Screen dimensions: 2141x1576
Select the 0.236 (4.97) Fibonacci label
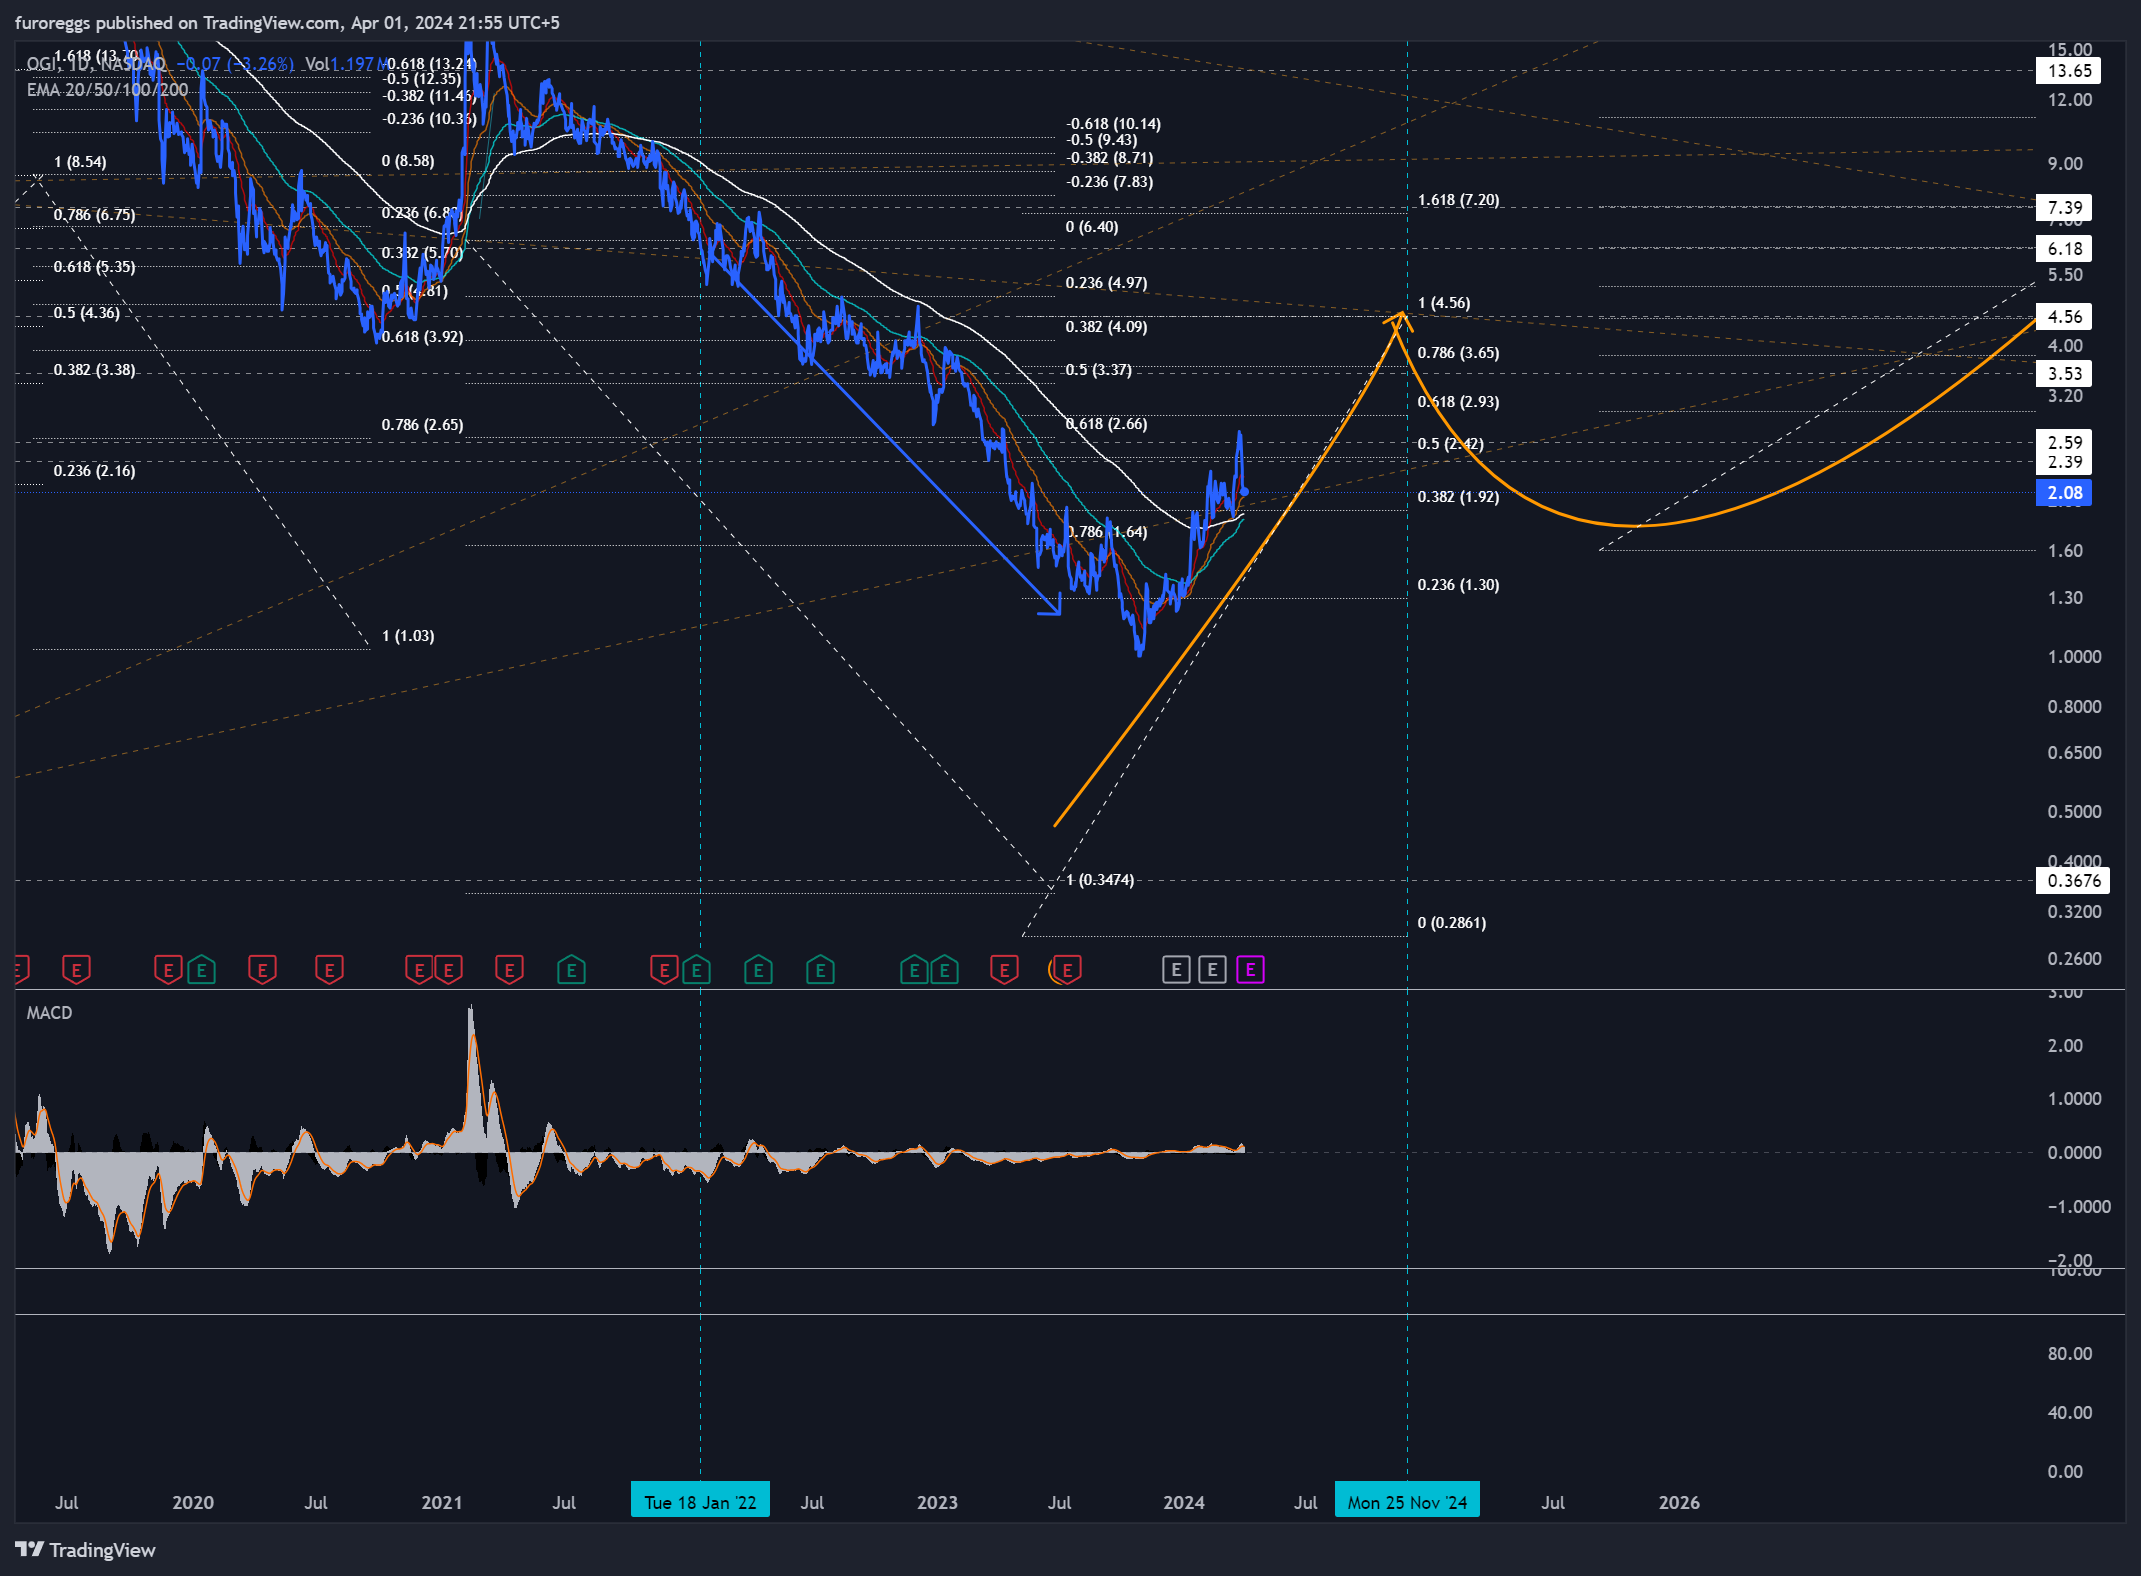coord(1106,283)
